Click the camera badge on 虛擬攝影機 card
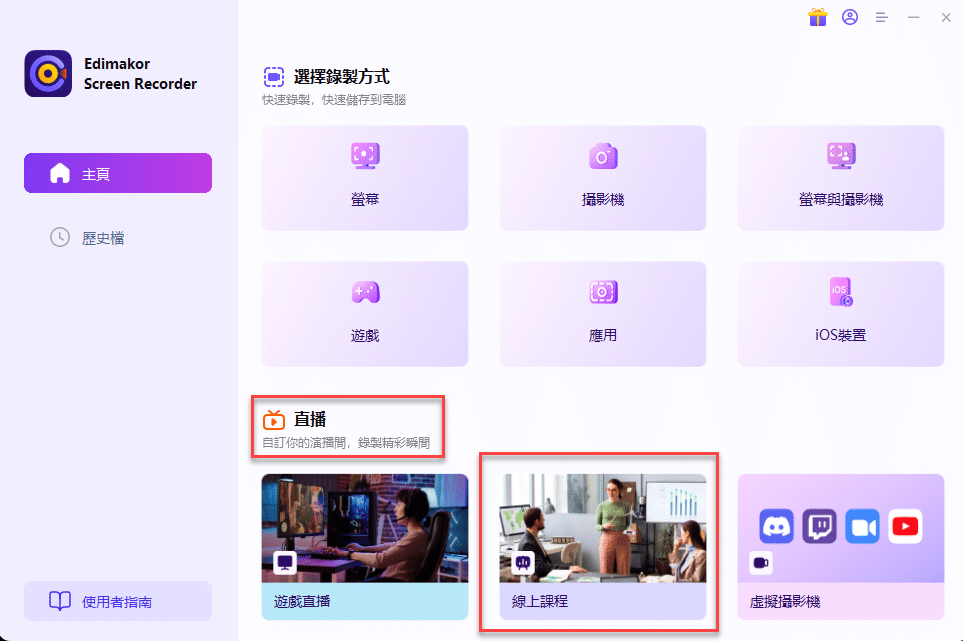This screenshot has height=641, width=963. point(761,562)
